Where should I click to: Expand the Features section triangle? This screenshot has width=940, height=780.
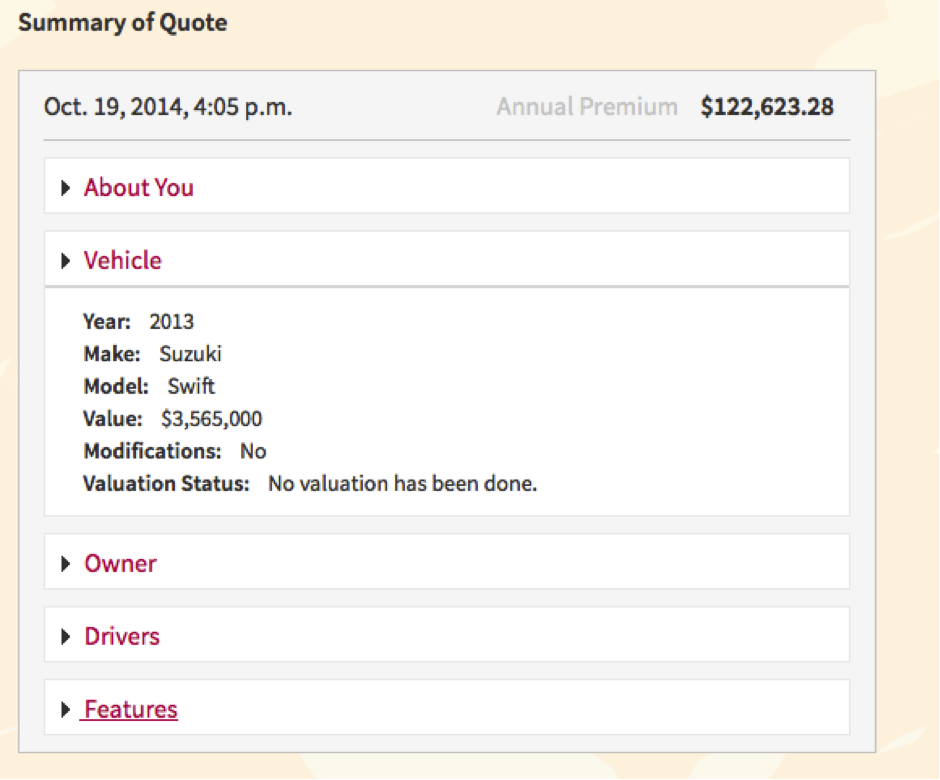(66, 710)
